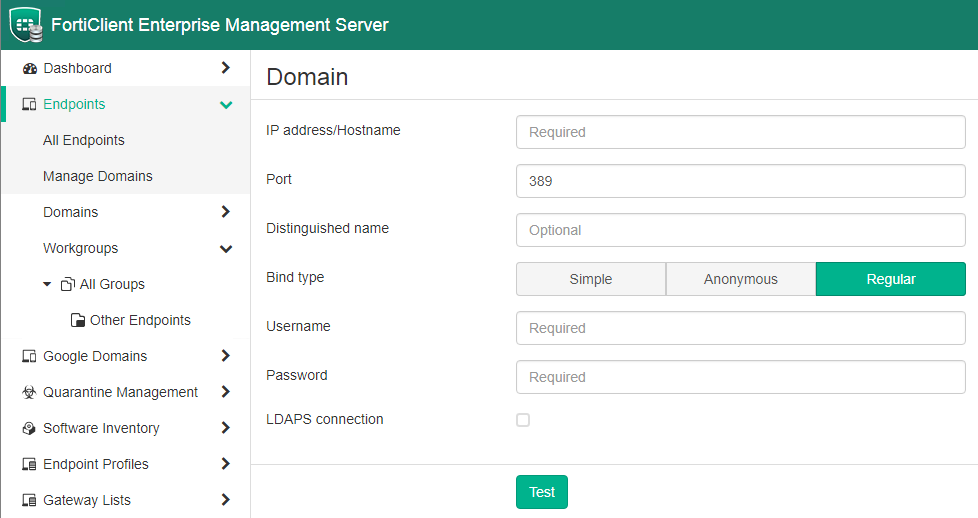978x518 pixels.
Task: Open Manage Domains in the sidebar
Action: coord(98,176)
